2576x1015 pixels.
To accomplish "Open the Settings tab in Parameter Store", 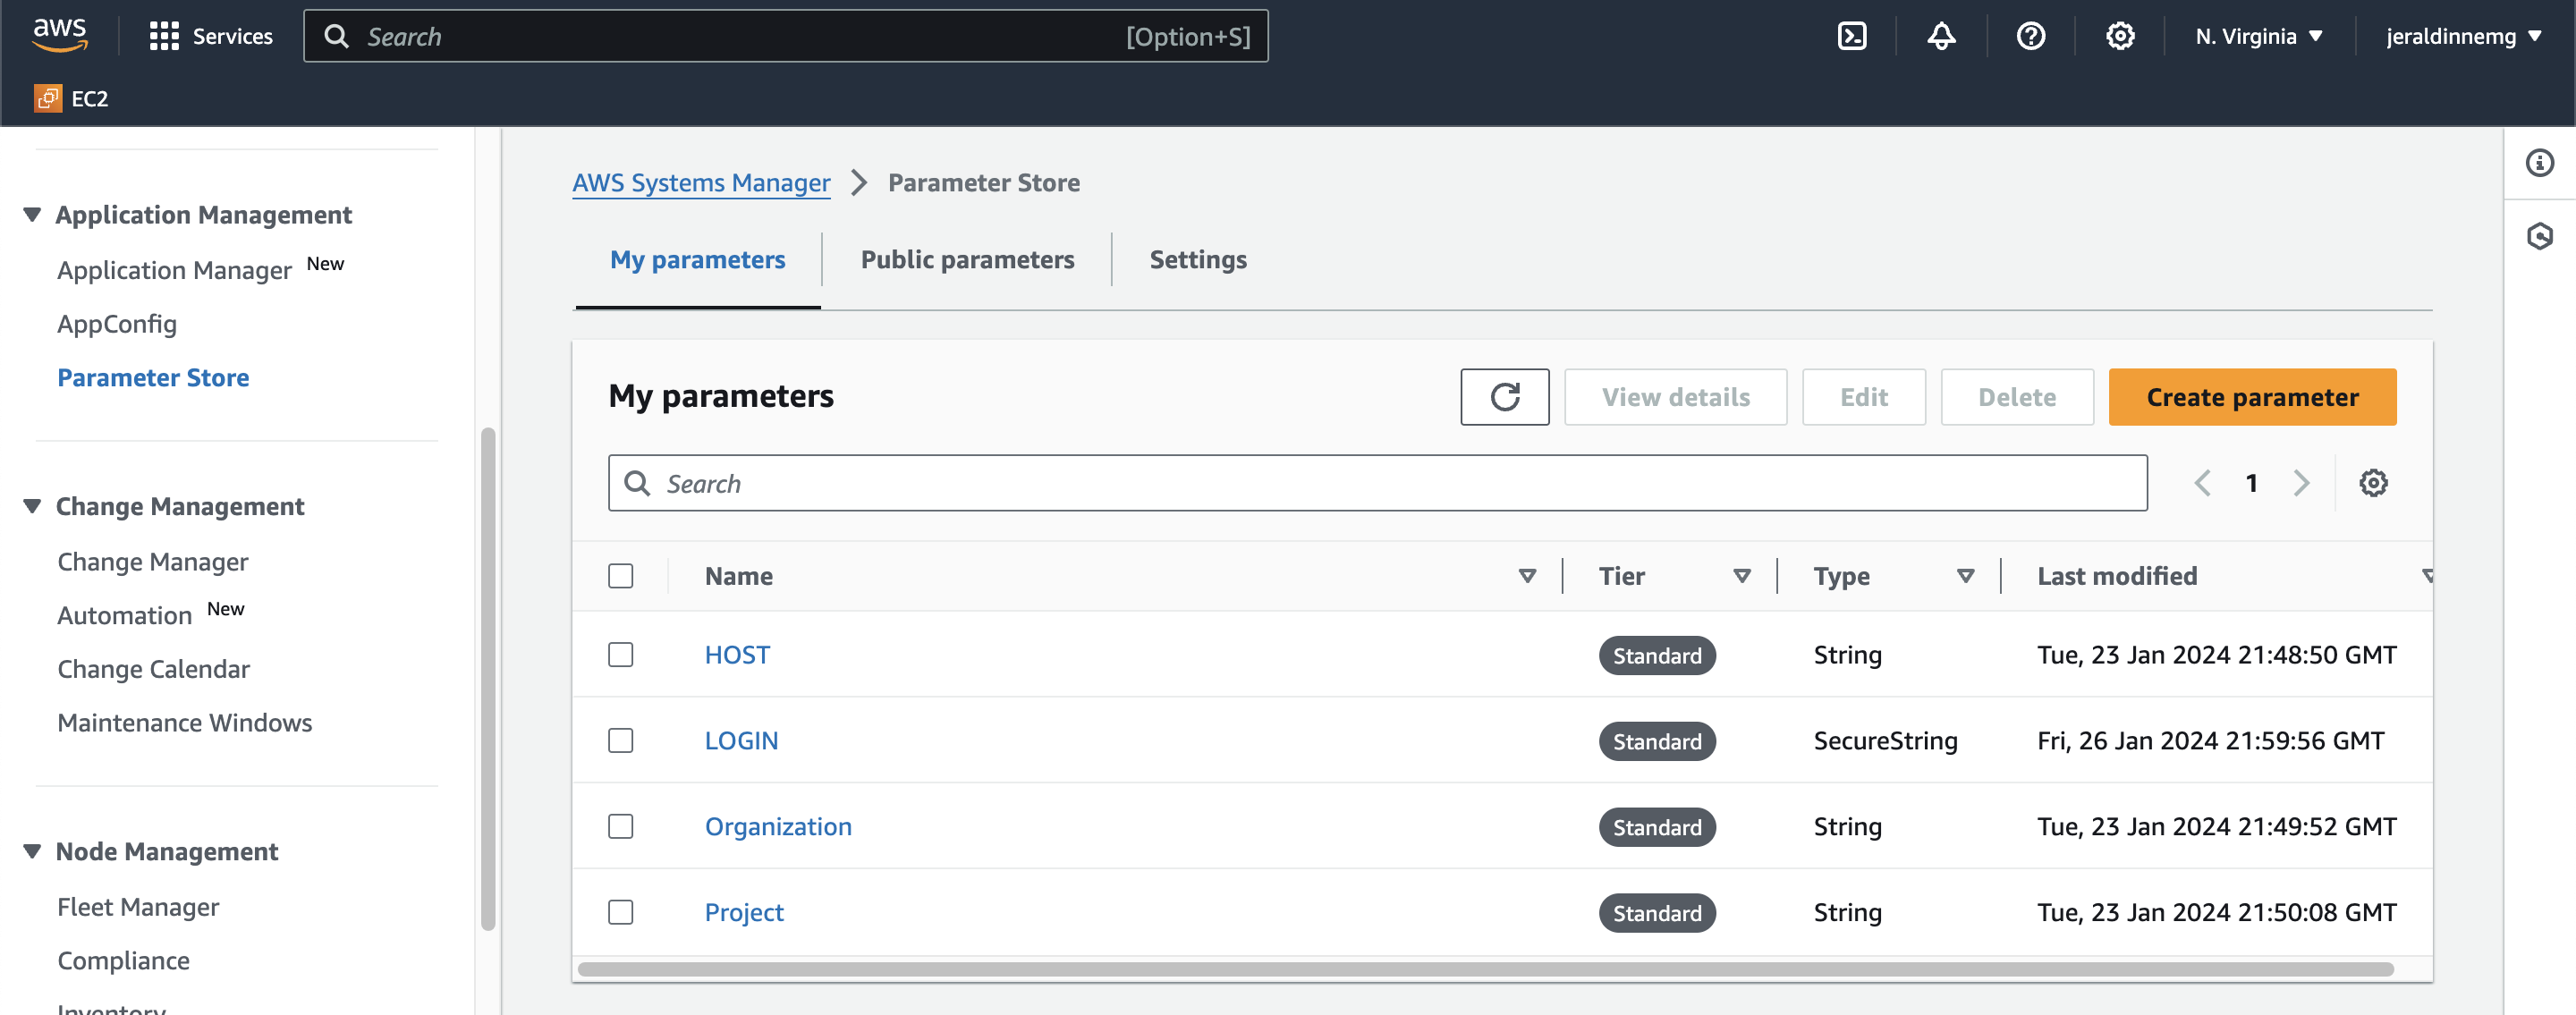I will point(1196,258).
